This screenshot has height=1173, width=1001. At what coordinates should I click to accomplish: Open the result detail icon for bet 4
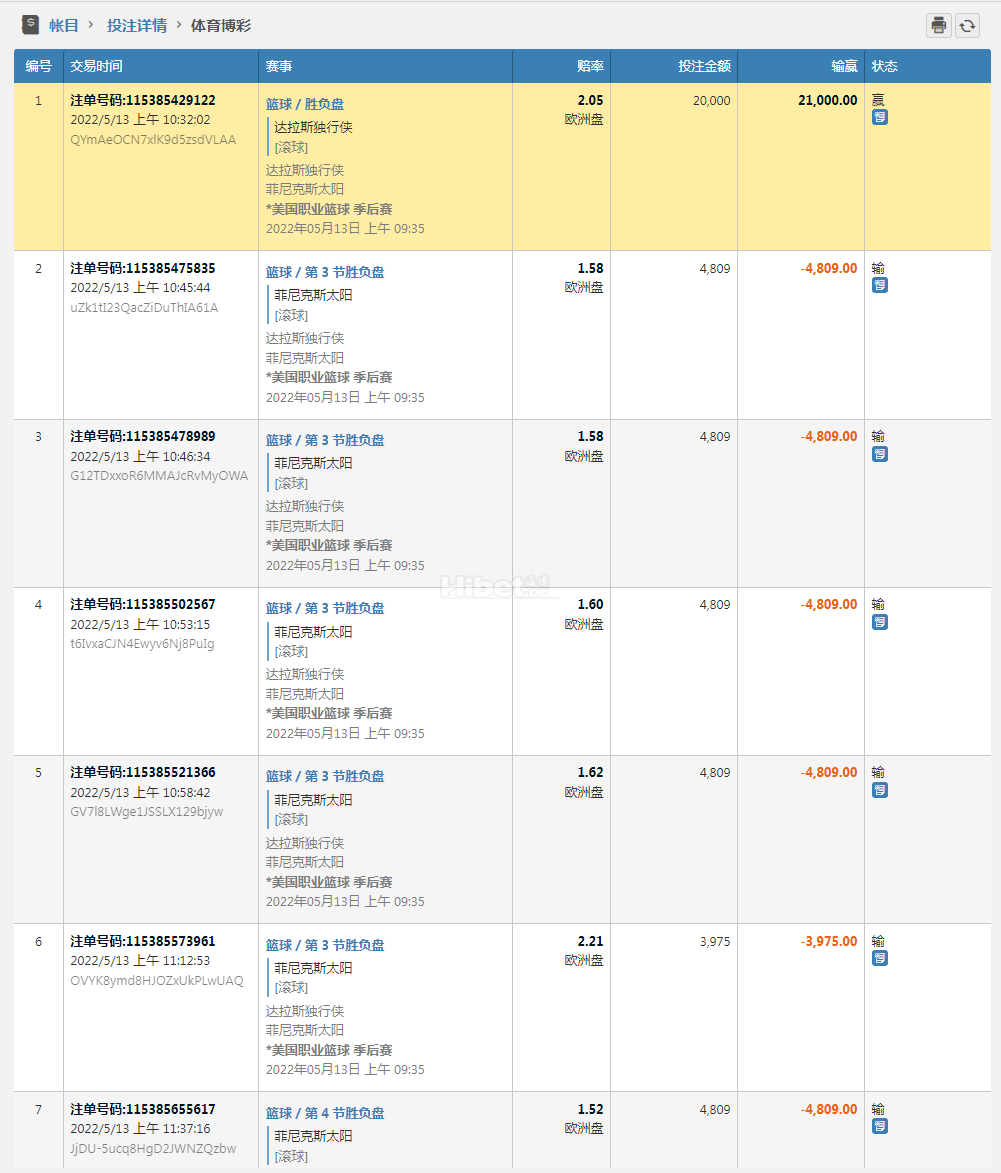[879, 622]
